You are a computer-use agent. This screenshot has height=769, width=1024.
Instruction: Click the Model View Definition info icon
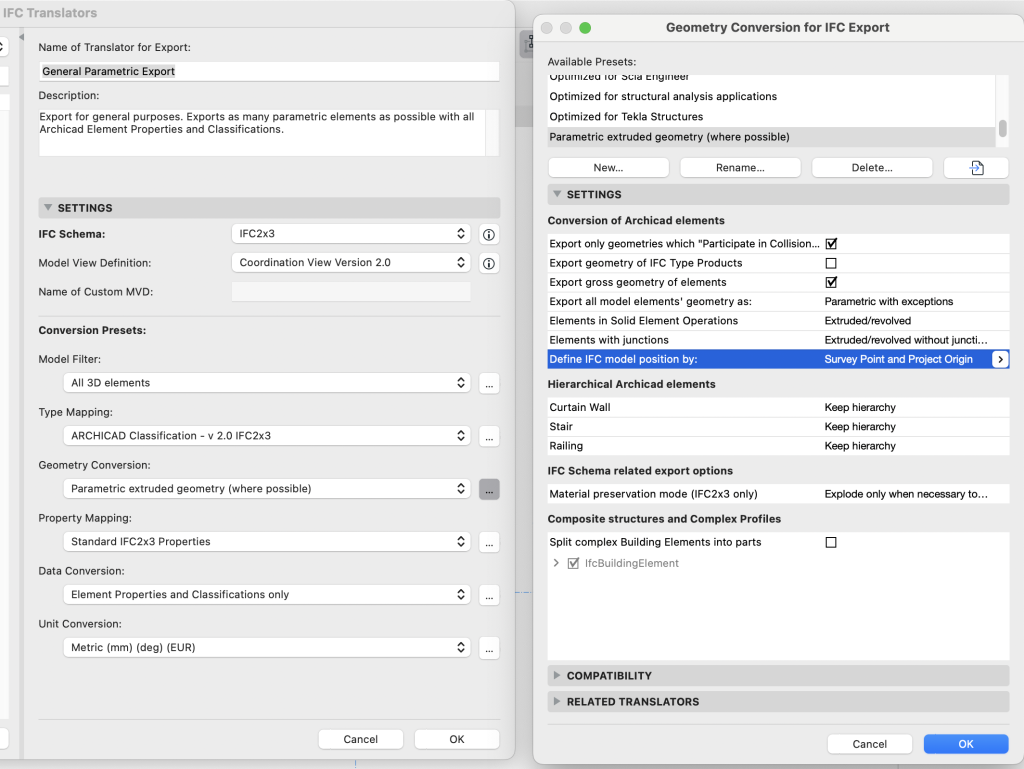pos(489,264)
